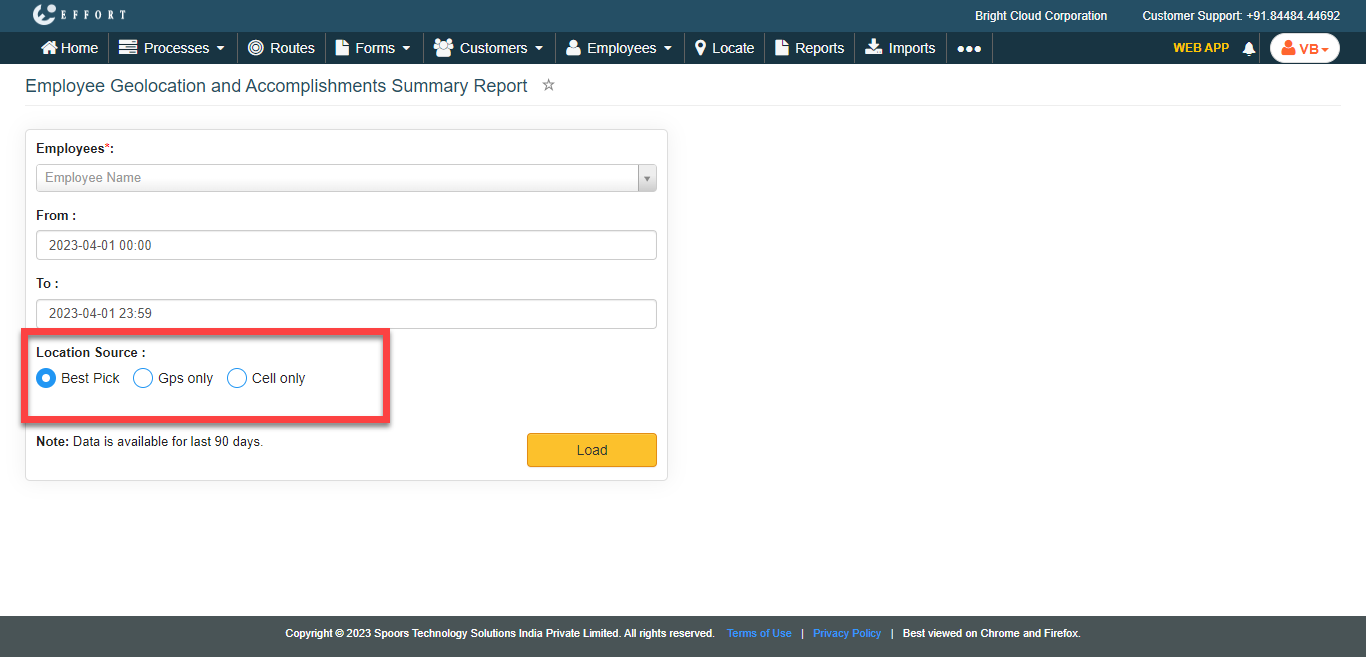Open Routes from the navigation bar
The width and height of the screenshot is (1366, 657).
pos(281,48)
